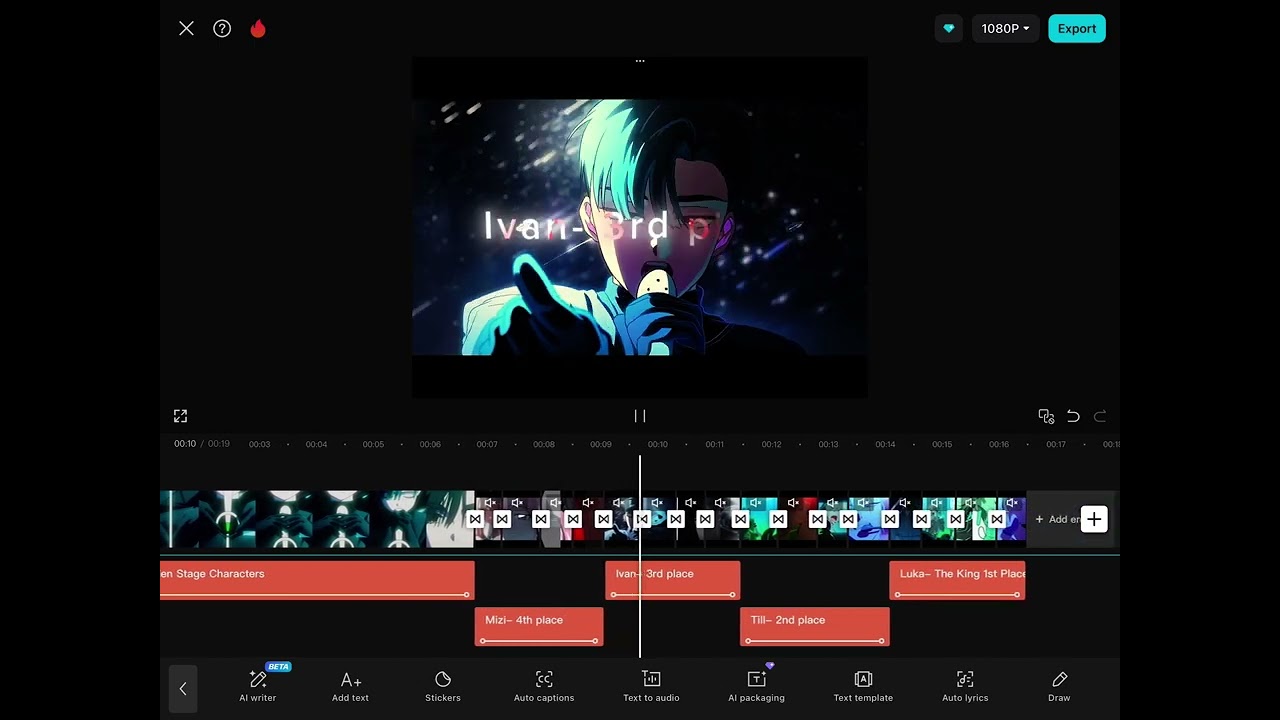The height and width of the screenshot is (720, 1280).
Task: Select the 'Mizi- 4th place' text clip
Action: tap(539, 626)
